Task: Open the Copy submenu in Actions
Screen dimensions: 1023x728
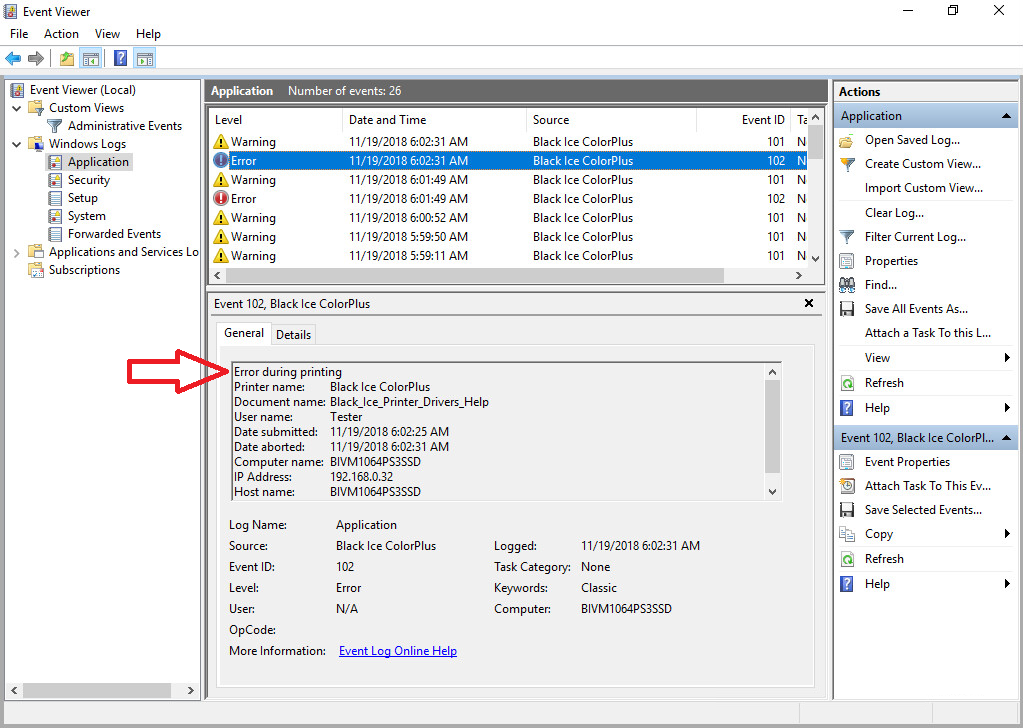Action: (1007, 534)
